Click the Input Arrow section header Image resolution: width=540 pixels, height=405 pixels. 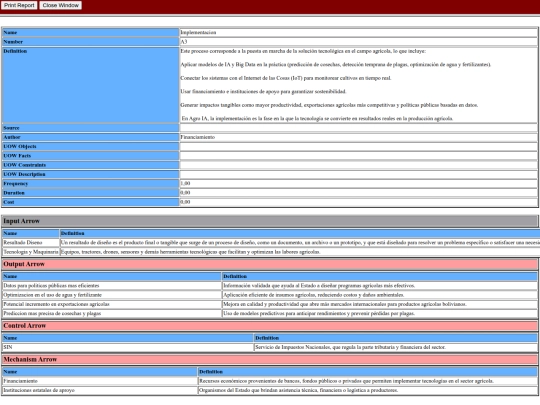click(x=269, y=221)
